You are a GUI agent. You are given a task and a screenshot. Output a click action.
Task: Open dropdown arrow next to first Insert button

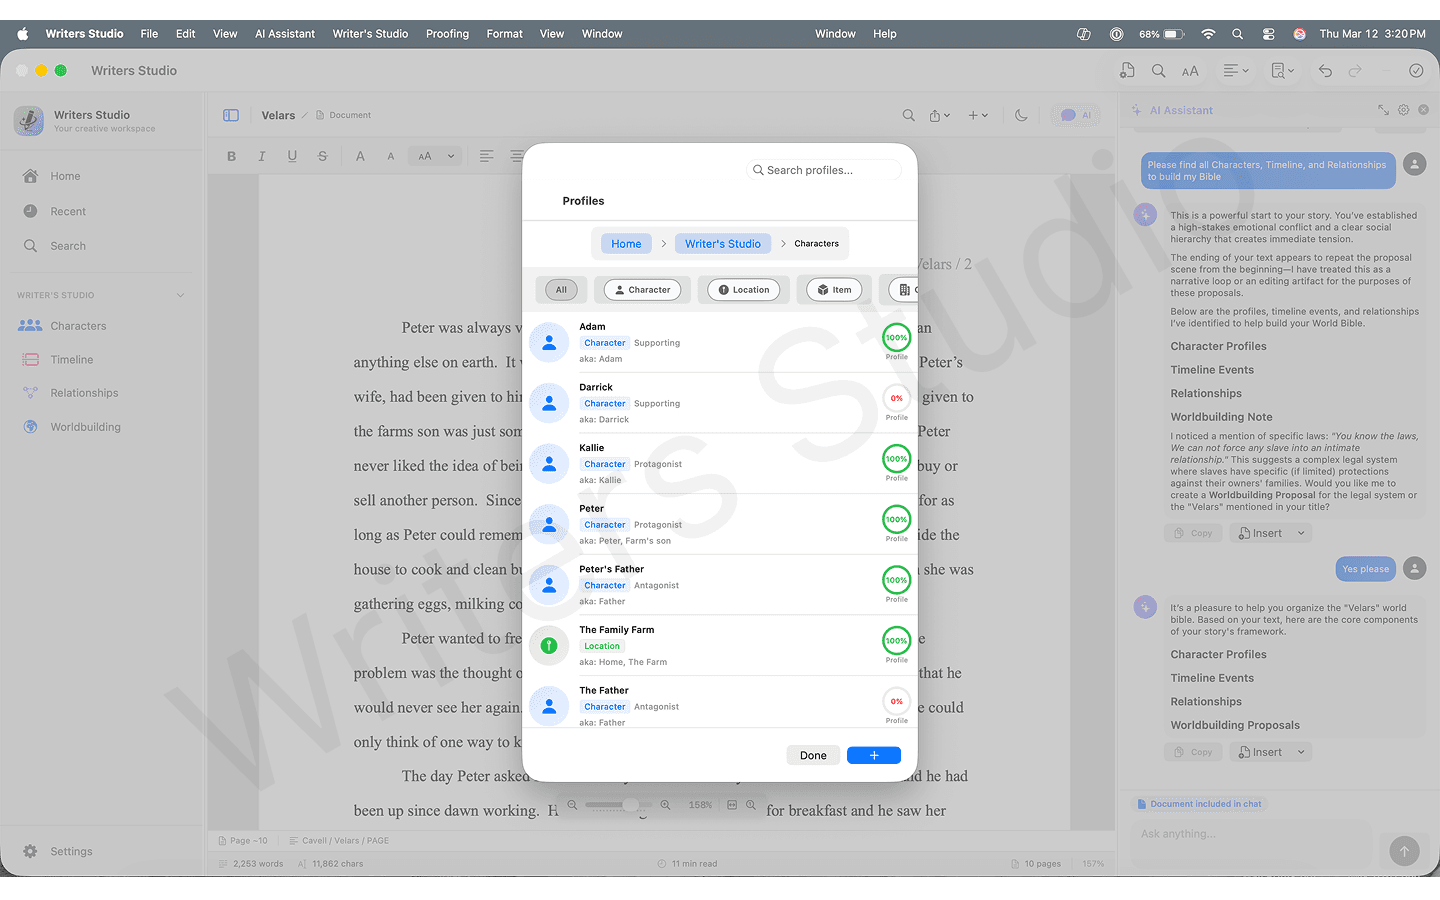(1301, 533)
